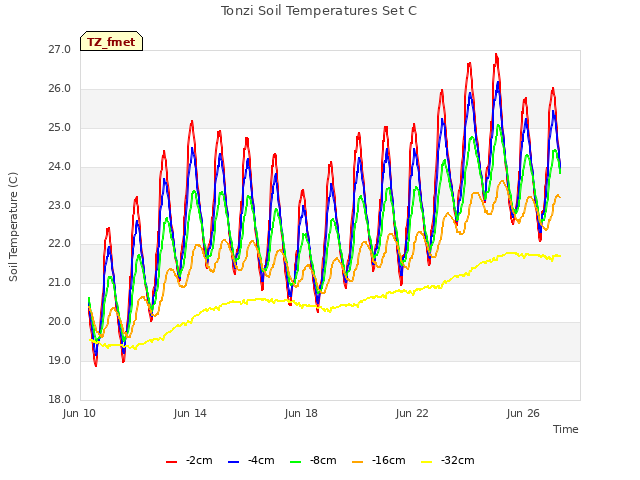
Task: Click the yellow -32cm legend color marker
Action: coord(427,462)
